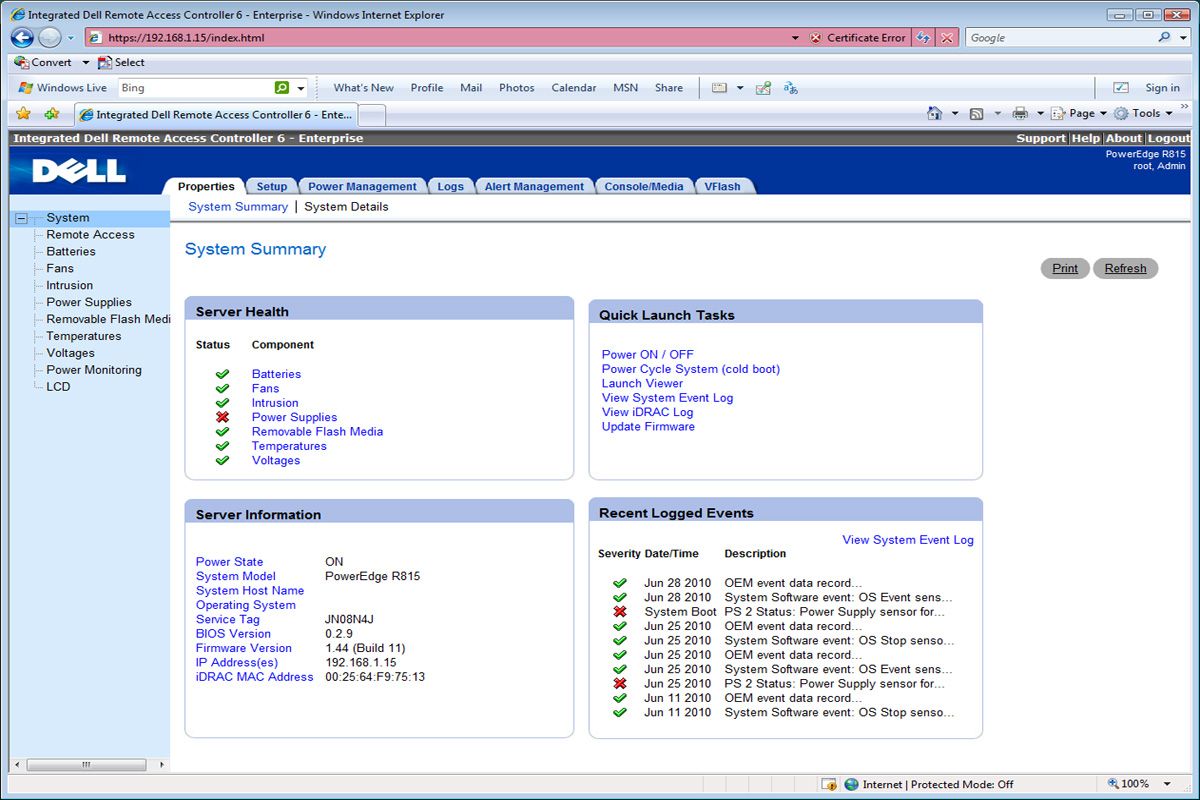Screen dimensions: 1200x800
Task: Open the address bar history dropdown
Action: click(x=795, y=38)
